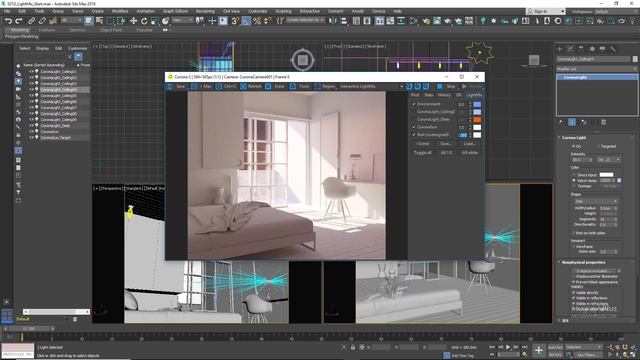Image resolution: width=640 pixels, height=360 pixels.
Task: Toggle the 3D Snaps tool
Action: (x=235, y=21)
